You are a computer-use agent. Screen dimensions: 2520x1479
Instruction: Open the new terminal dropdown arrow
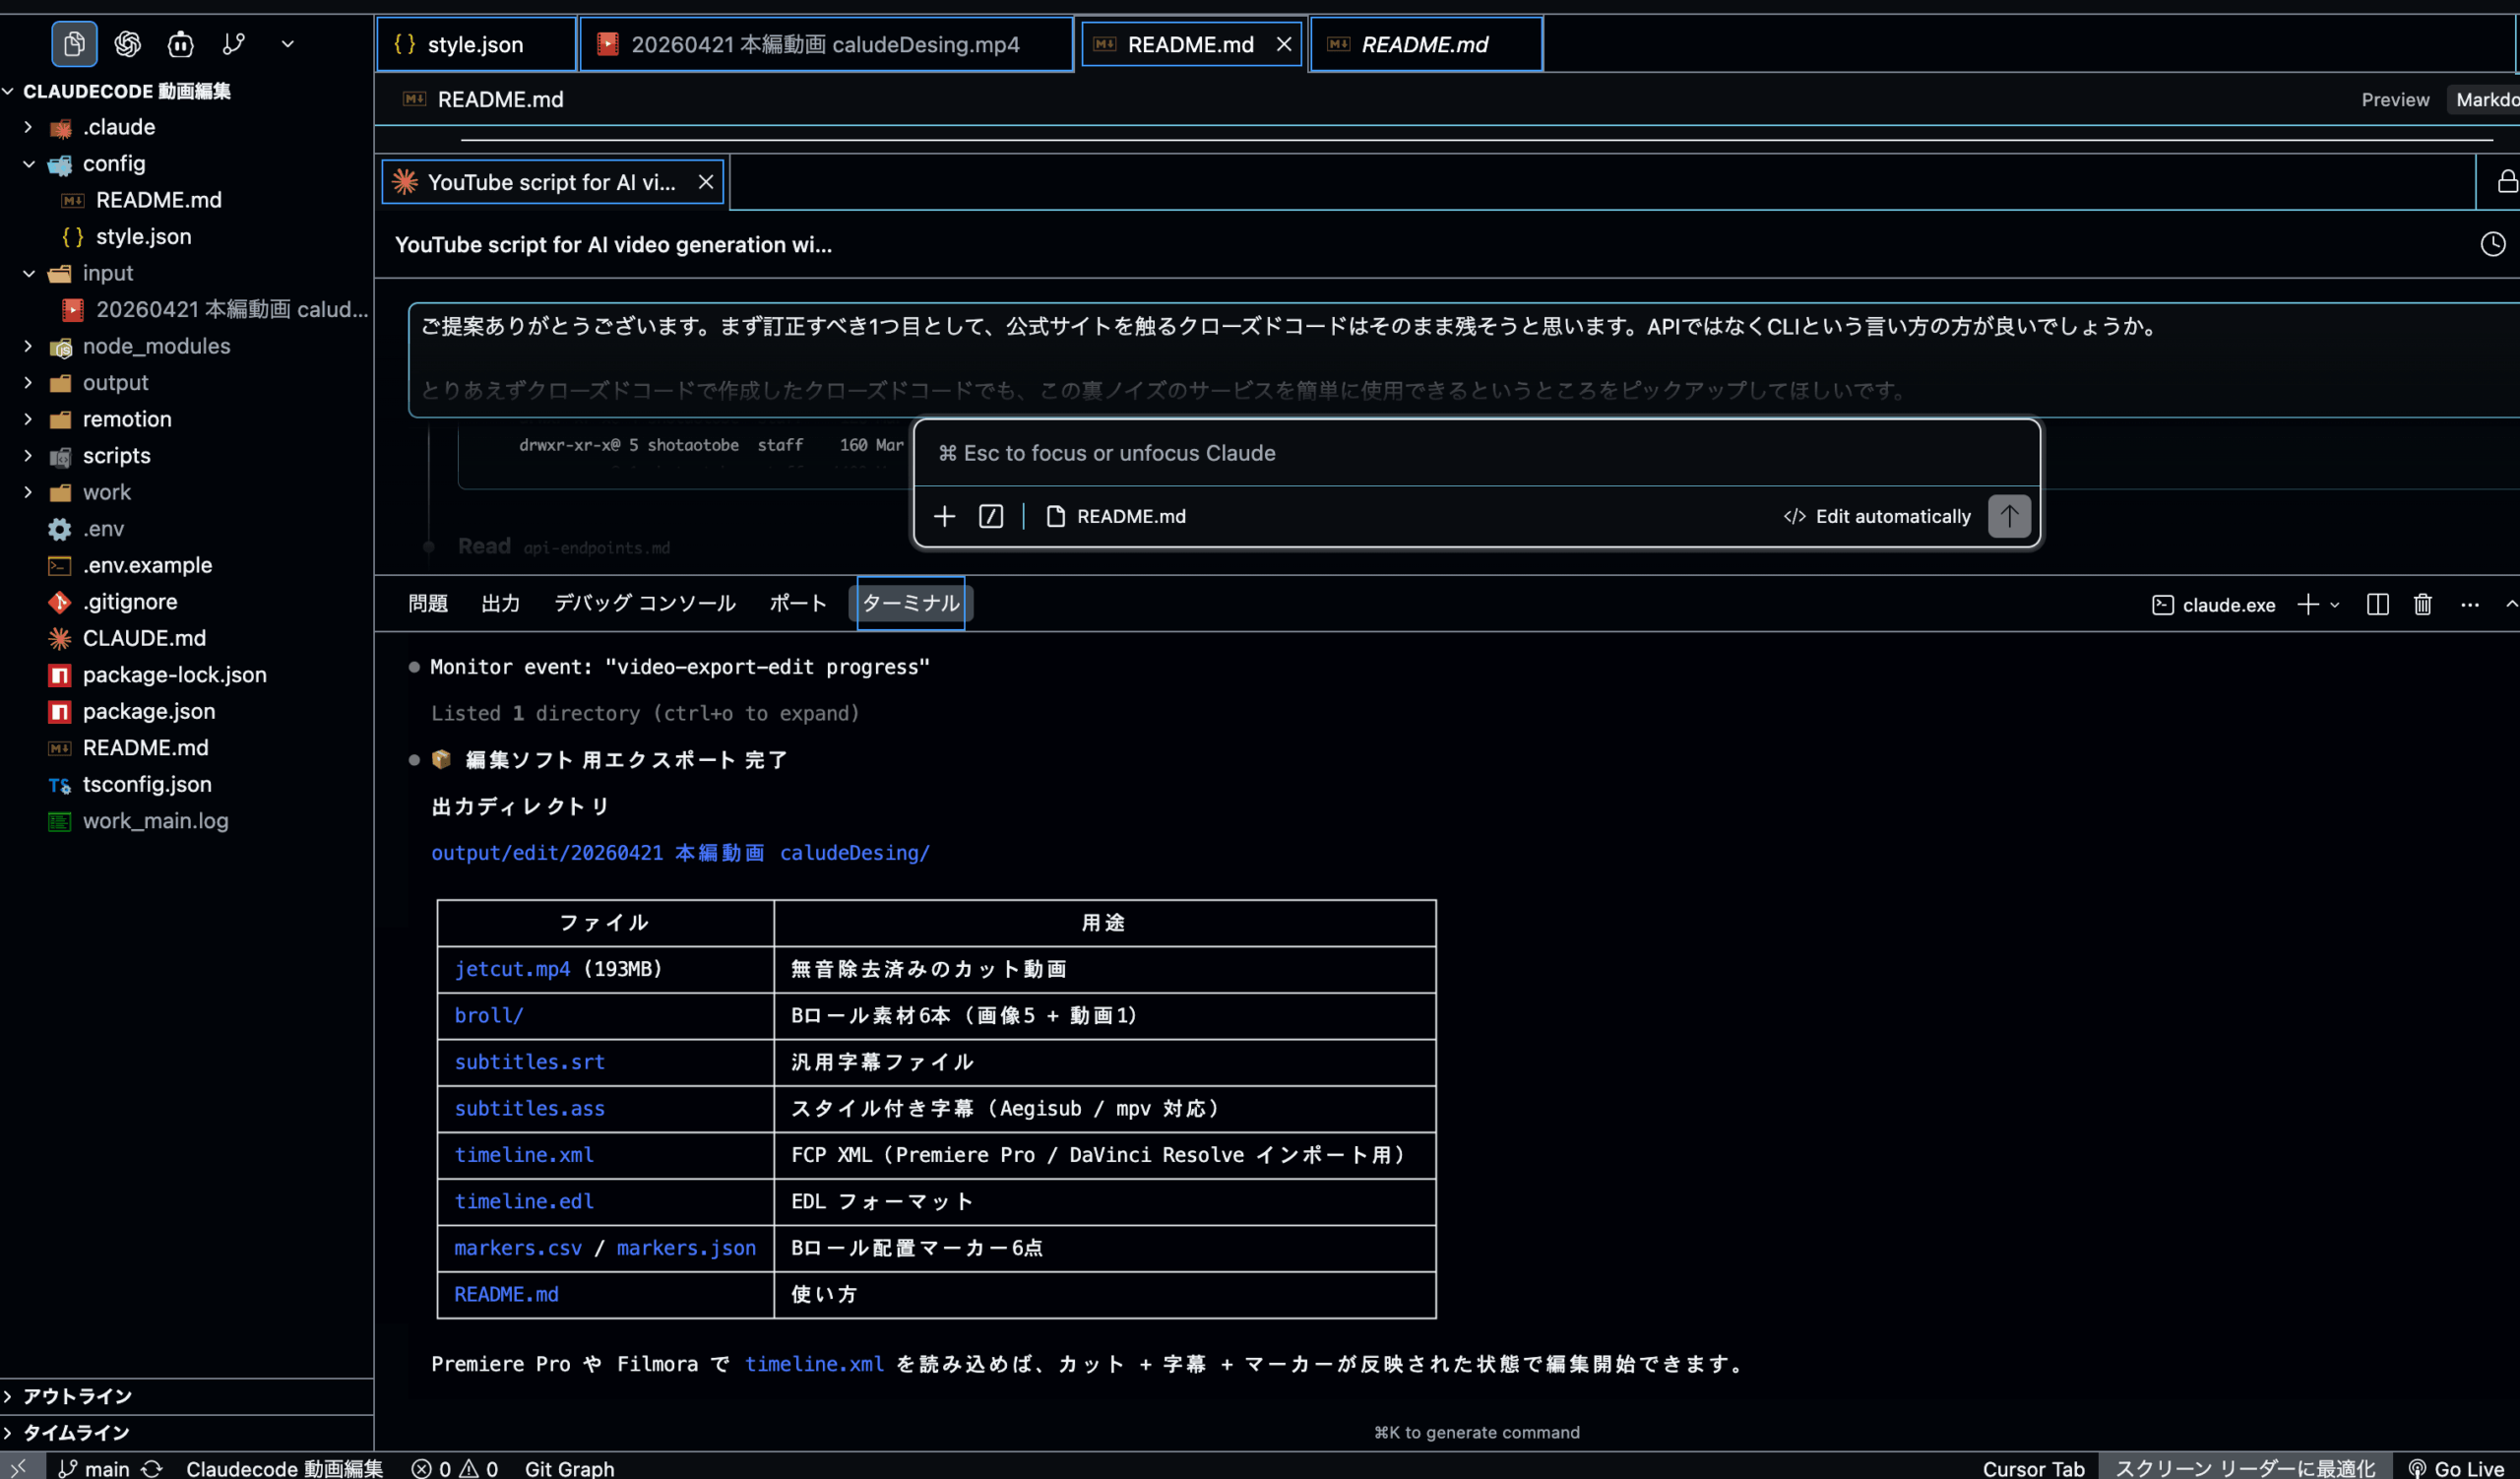[2334, 604]
